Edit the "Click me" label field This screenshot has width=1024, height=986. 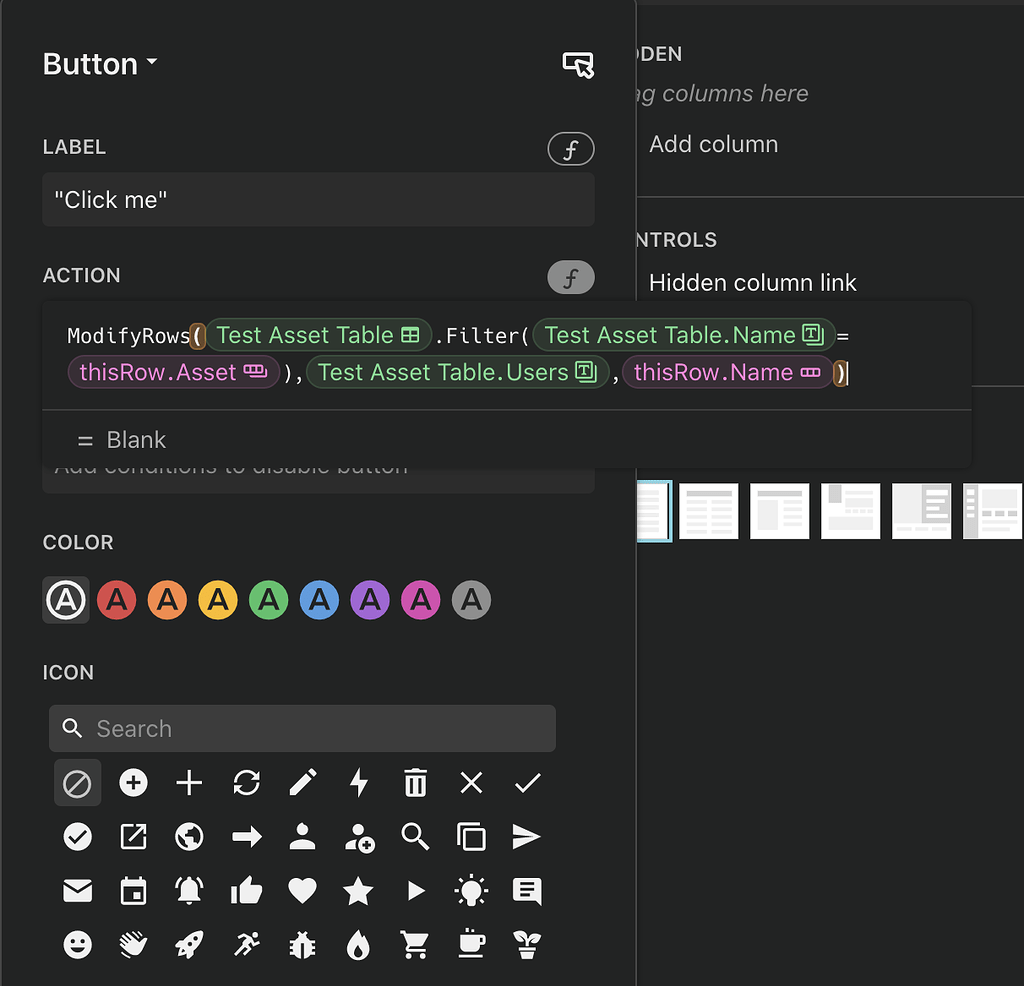[x=318, y=200]
